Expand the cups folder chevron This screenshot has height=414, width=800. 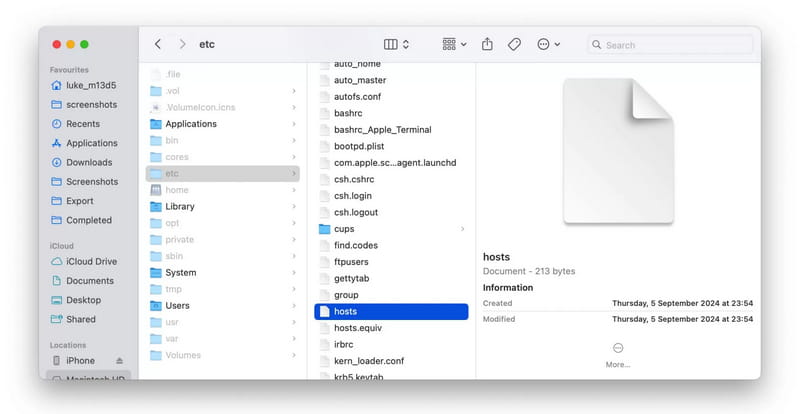tap(463, 229)
